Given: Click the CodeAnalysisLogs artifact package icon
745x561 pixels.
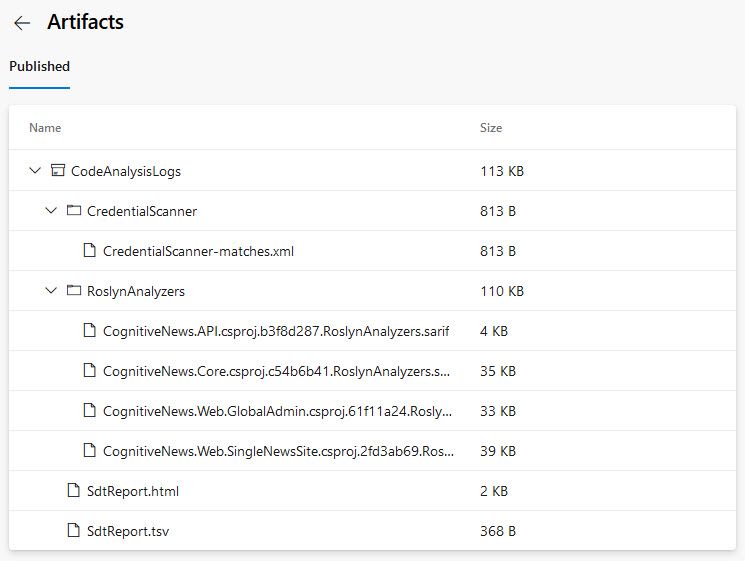Looking at the screenshot, I should tap(57, 171).
